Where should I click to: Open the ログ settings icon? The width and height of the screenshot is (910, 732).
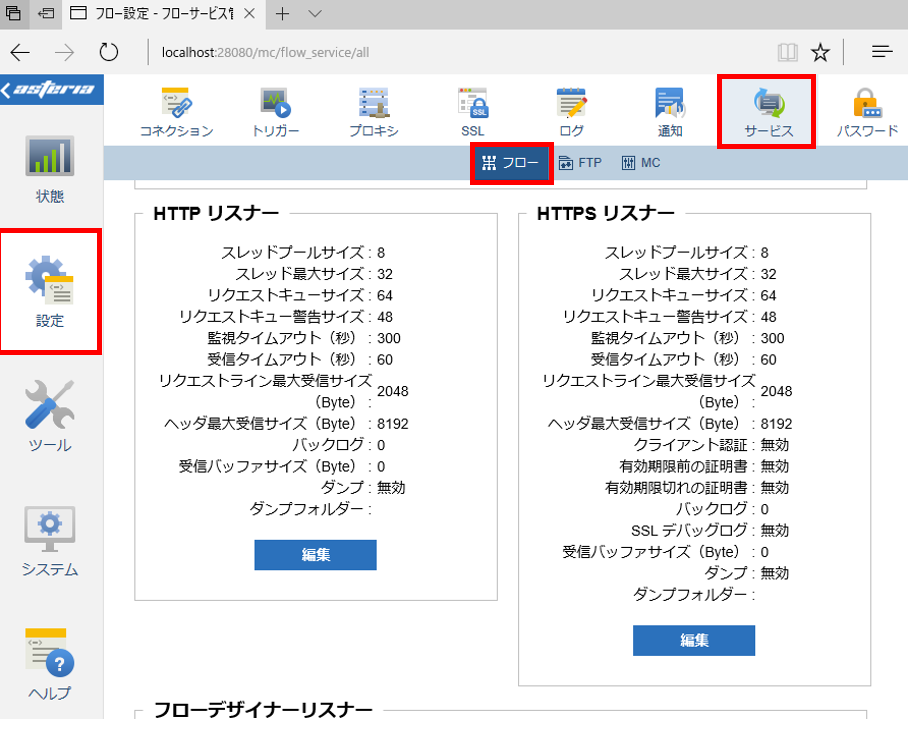[571, 112]
